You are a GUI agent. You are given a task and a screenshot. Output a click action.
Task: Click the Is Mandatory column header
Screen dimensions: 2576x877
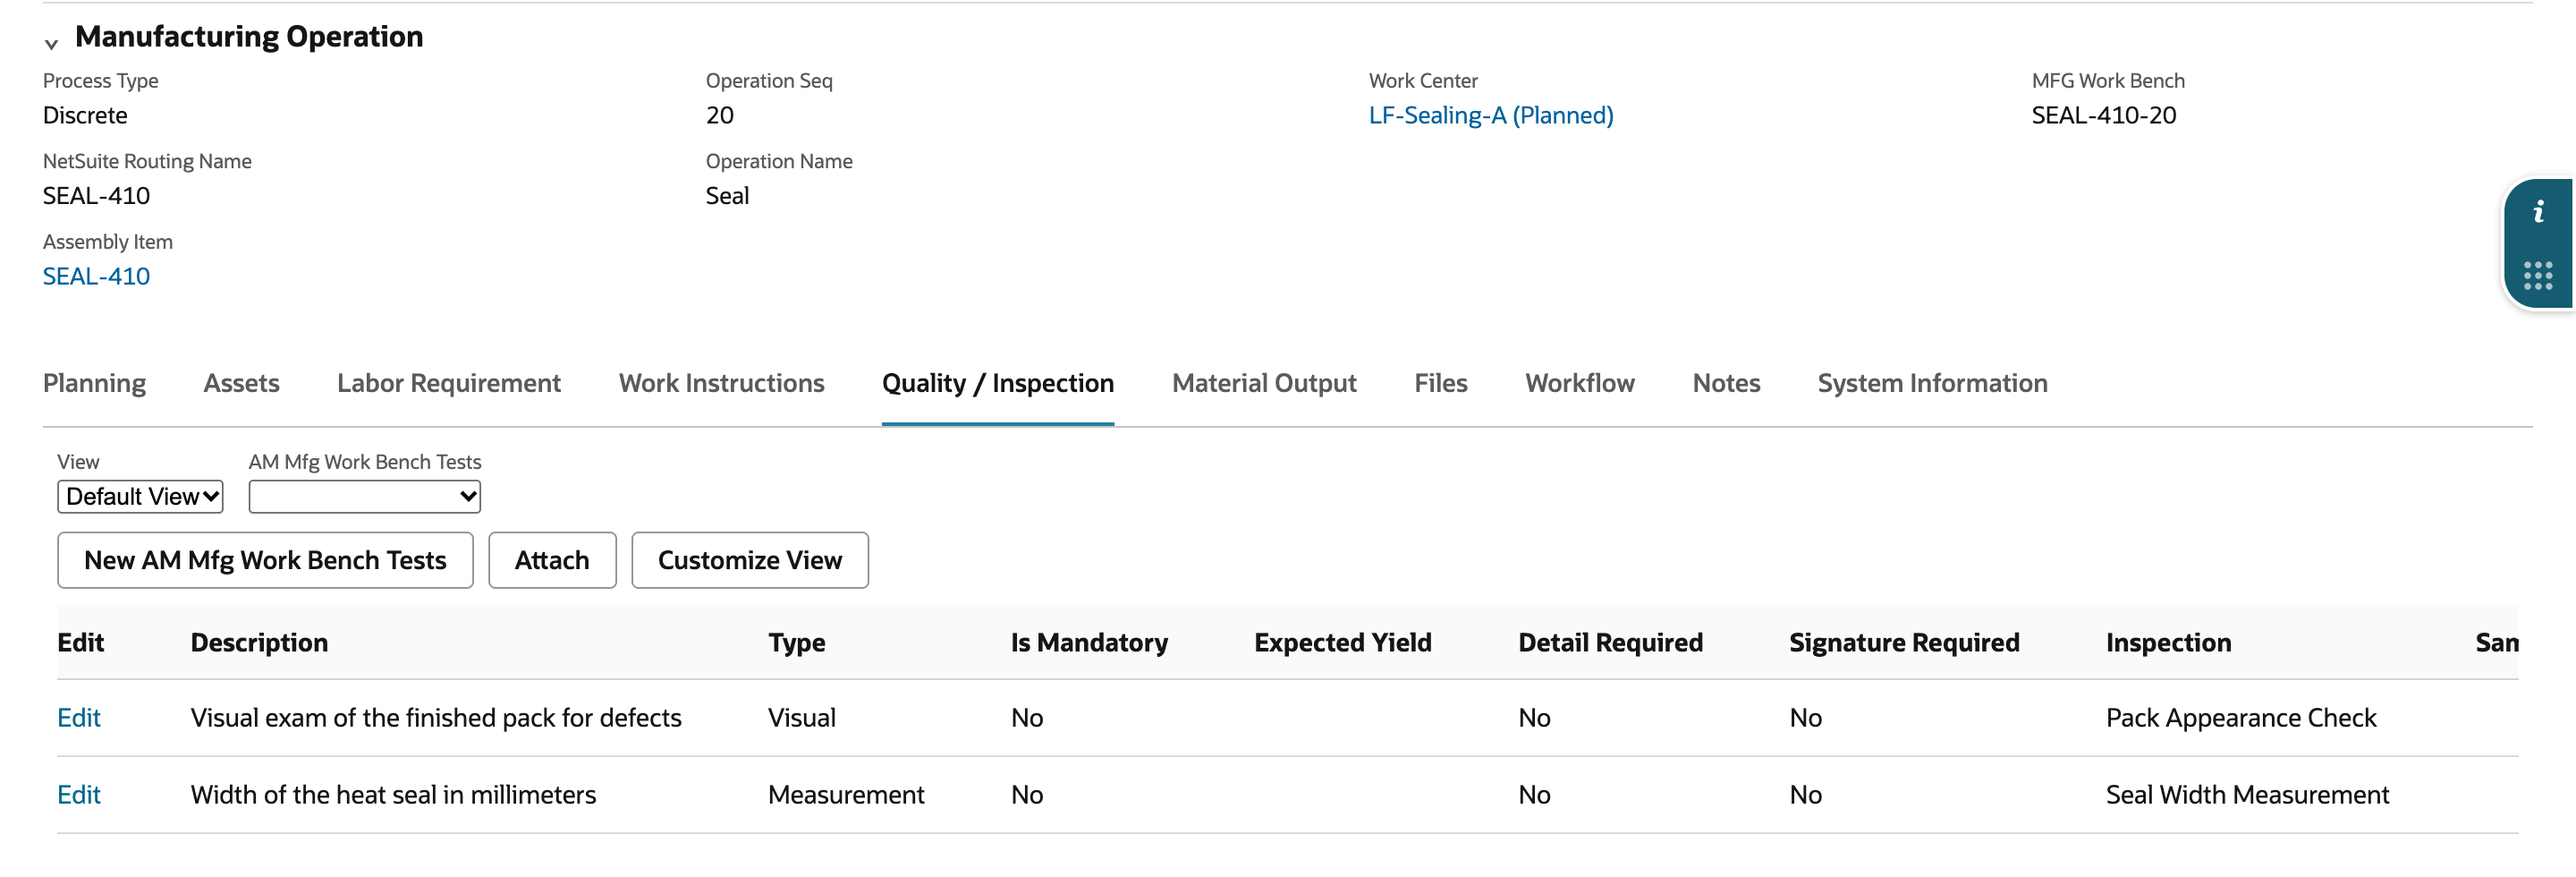1089,642
